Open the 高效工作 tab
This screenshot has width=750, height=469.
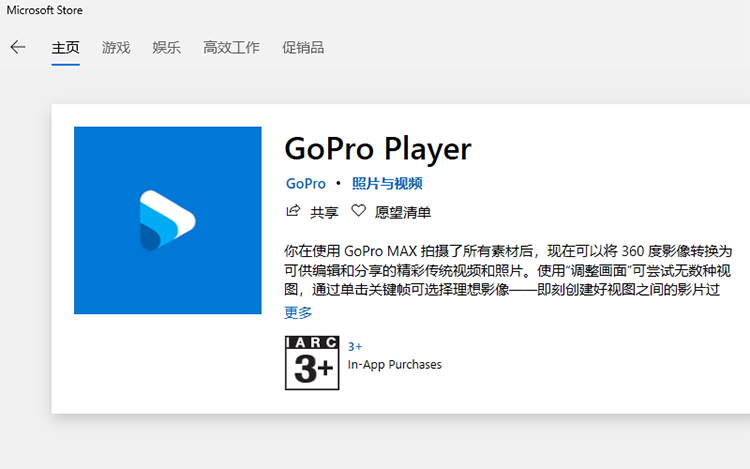(x=232, y=47)
